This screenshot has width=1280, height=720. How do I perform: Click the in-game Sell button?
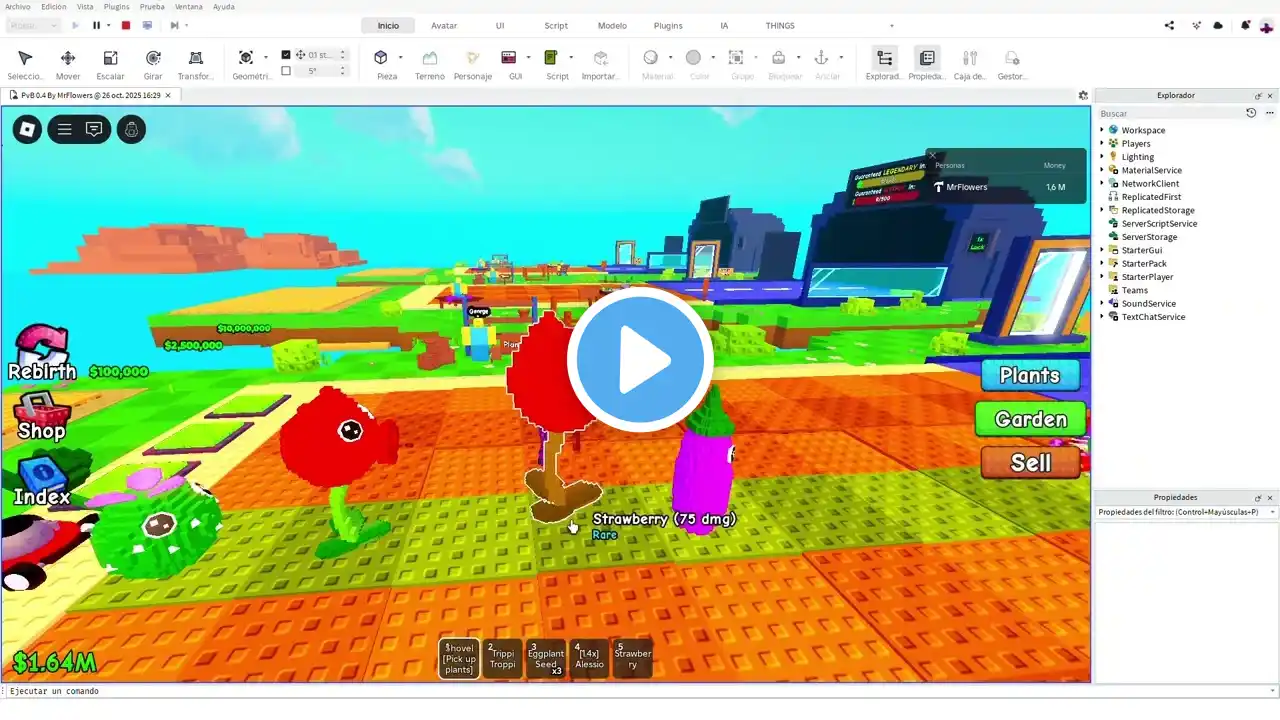pyautogui.click(x=1031, y=462)
